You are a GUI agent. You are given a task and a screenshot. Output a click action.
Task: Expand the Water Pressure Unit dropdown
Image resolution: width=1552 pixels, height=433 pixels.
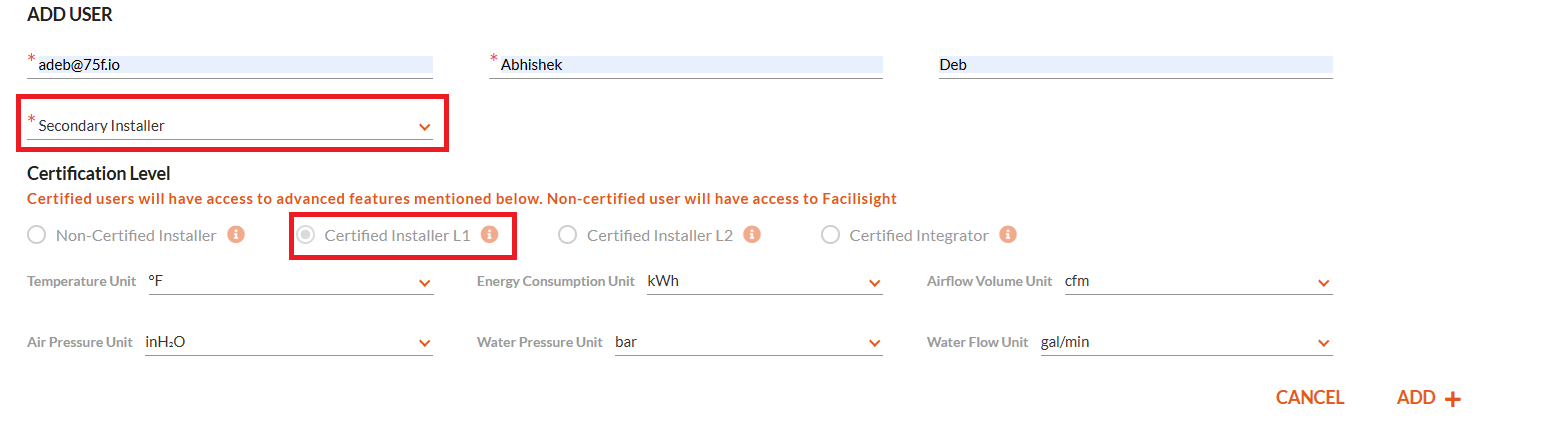coord(747,343)
